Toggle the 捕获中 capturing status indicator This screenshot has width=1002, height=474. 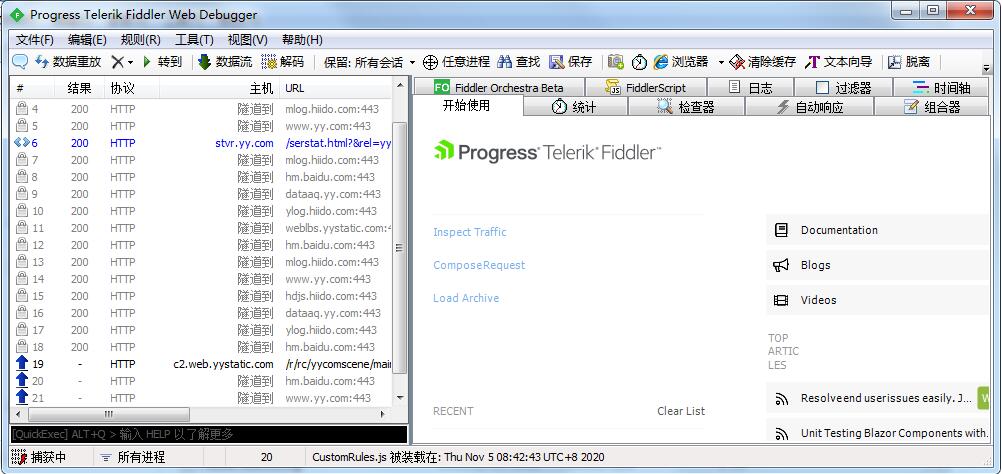(x=40, y=457)
